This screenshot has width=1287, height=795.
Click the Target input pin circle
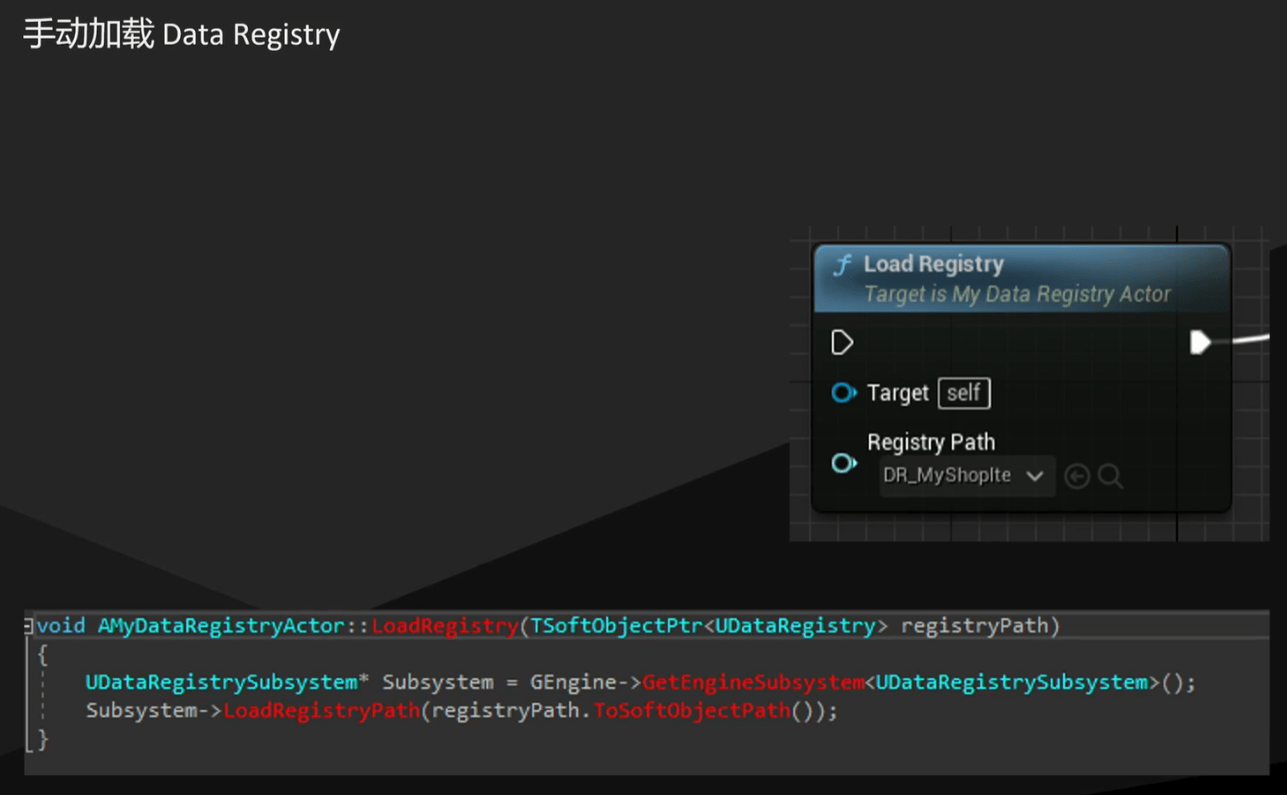click(843, 393)
